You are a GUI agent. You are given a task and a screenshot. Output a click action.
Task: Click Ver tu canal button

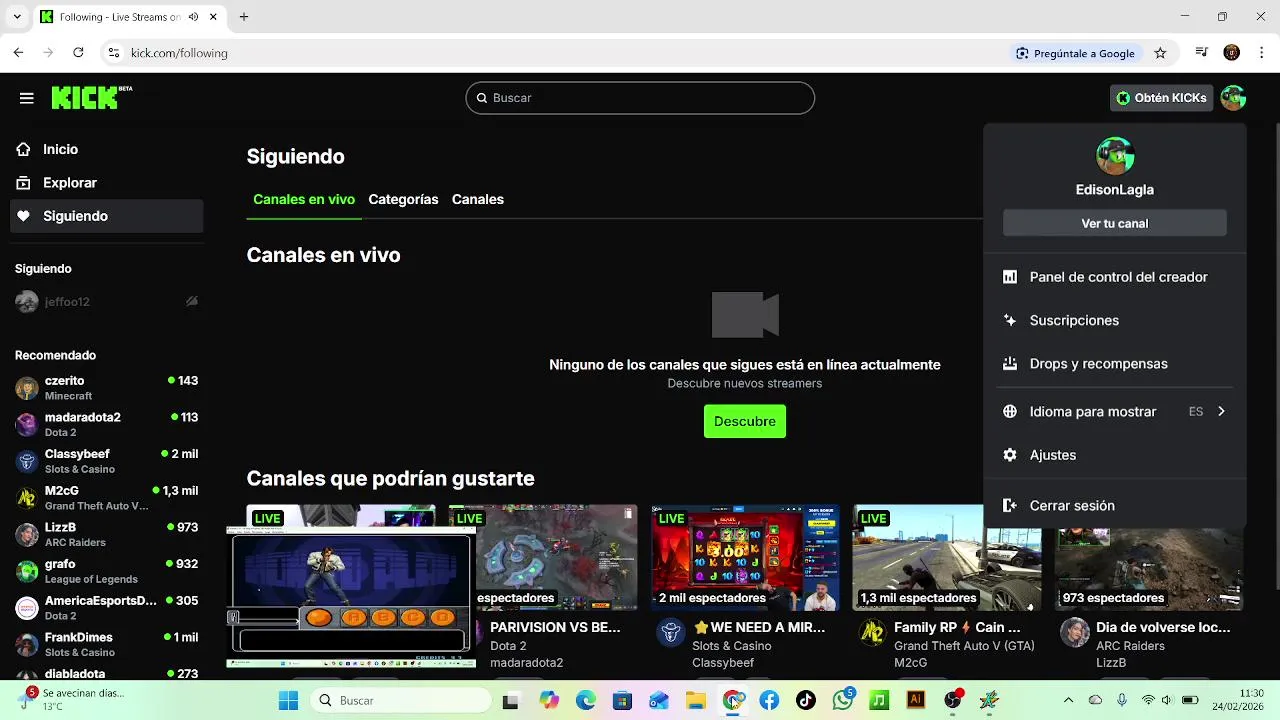(1115, 223)
